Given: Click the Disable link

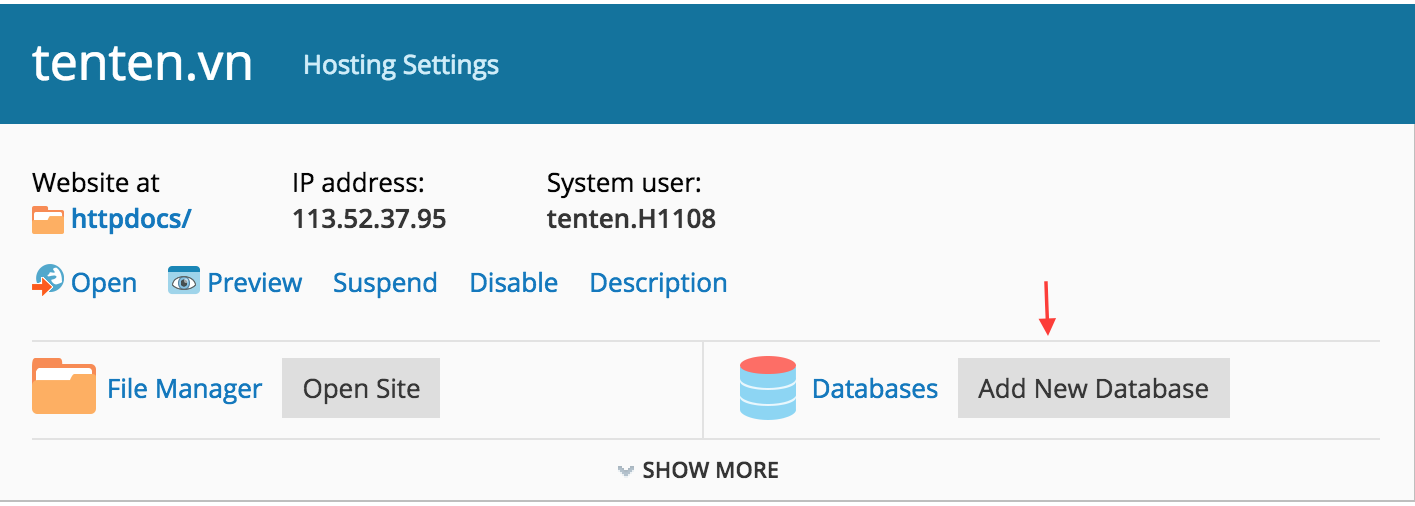Looking at the screenshot, I should click(x=514, y=283).
